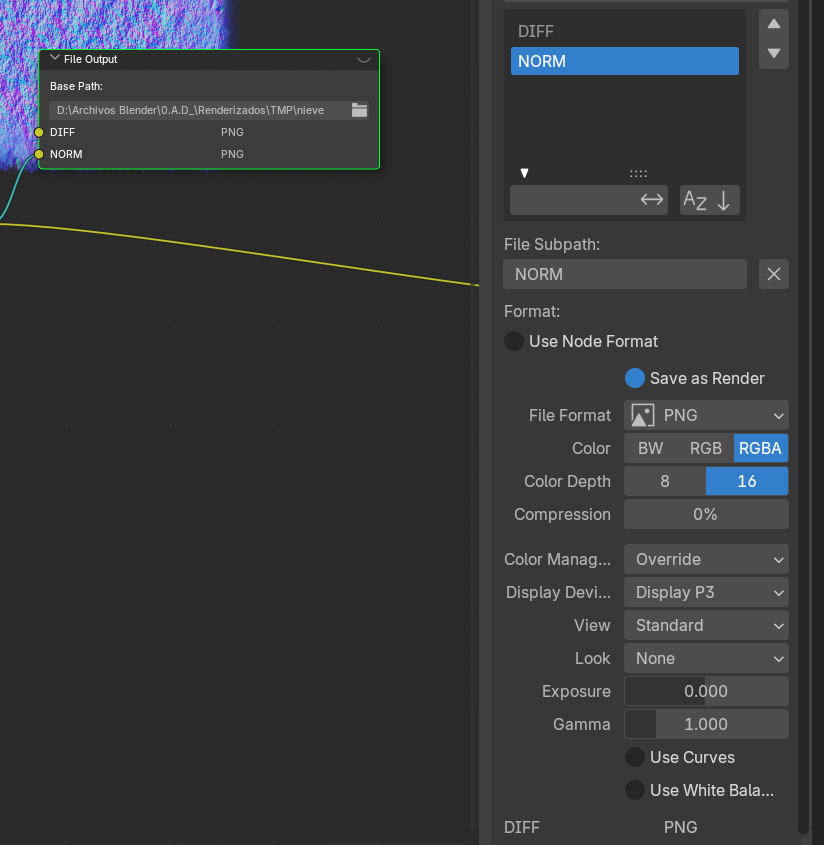
Task: Disable Save as Render option
Action: click(x=635, y=378)
